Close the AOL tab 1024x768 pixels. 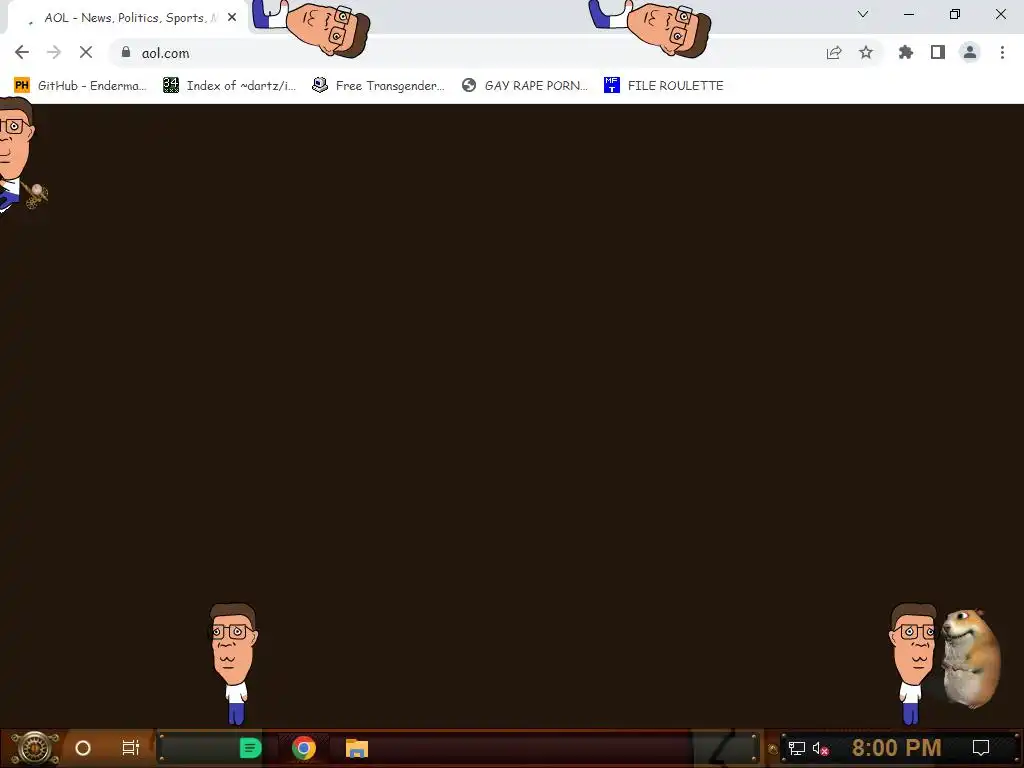coord(232,18)
